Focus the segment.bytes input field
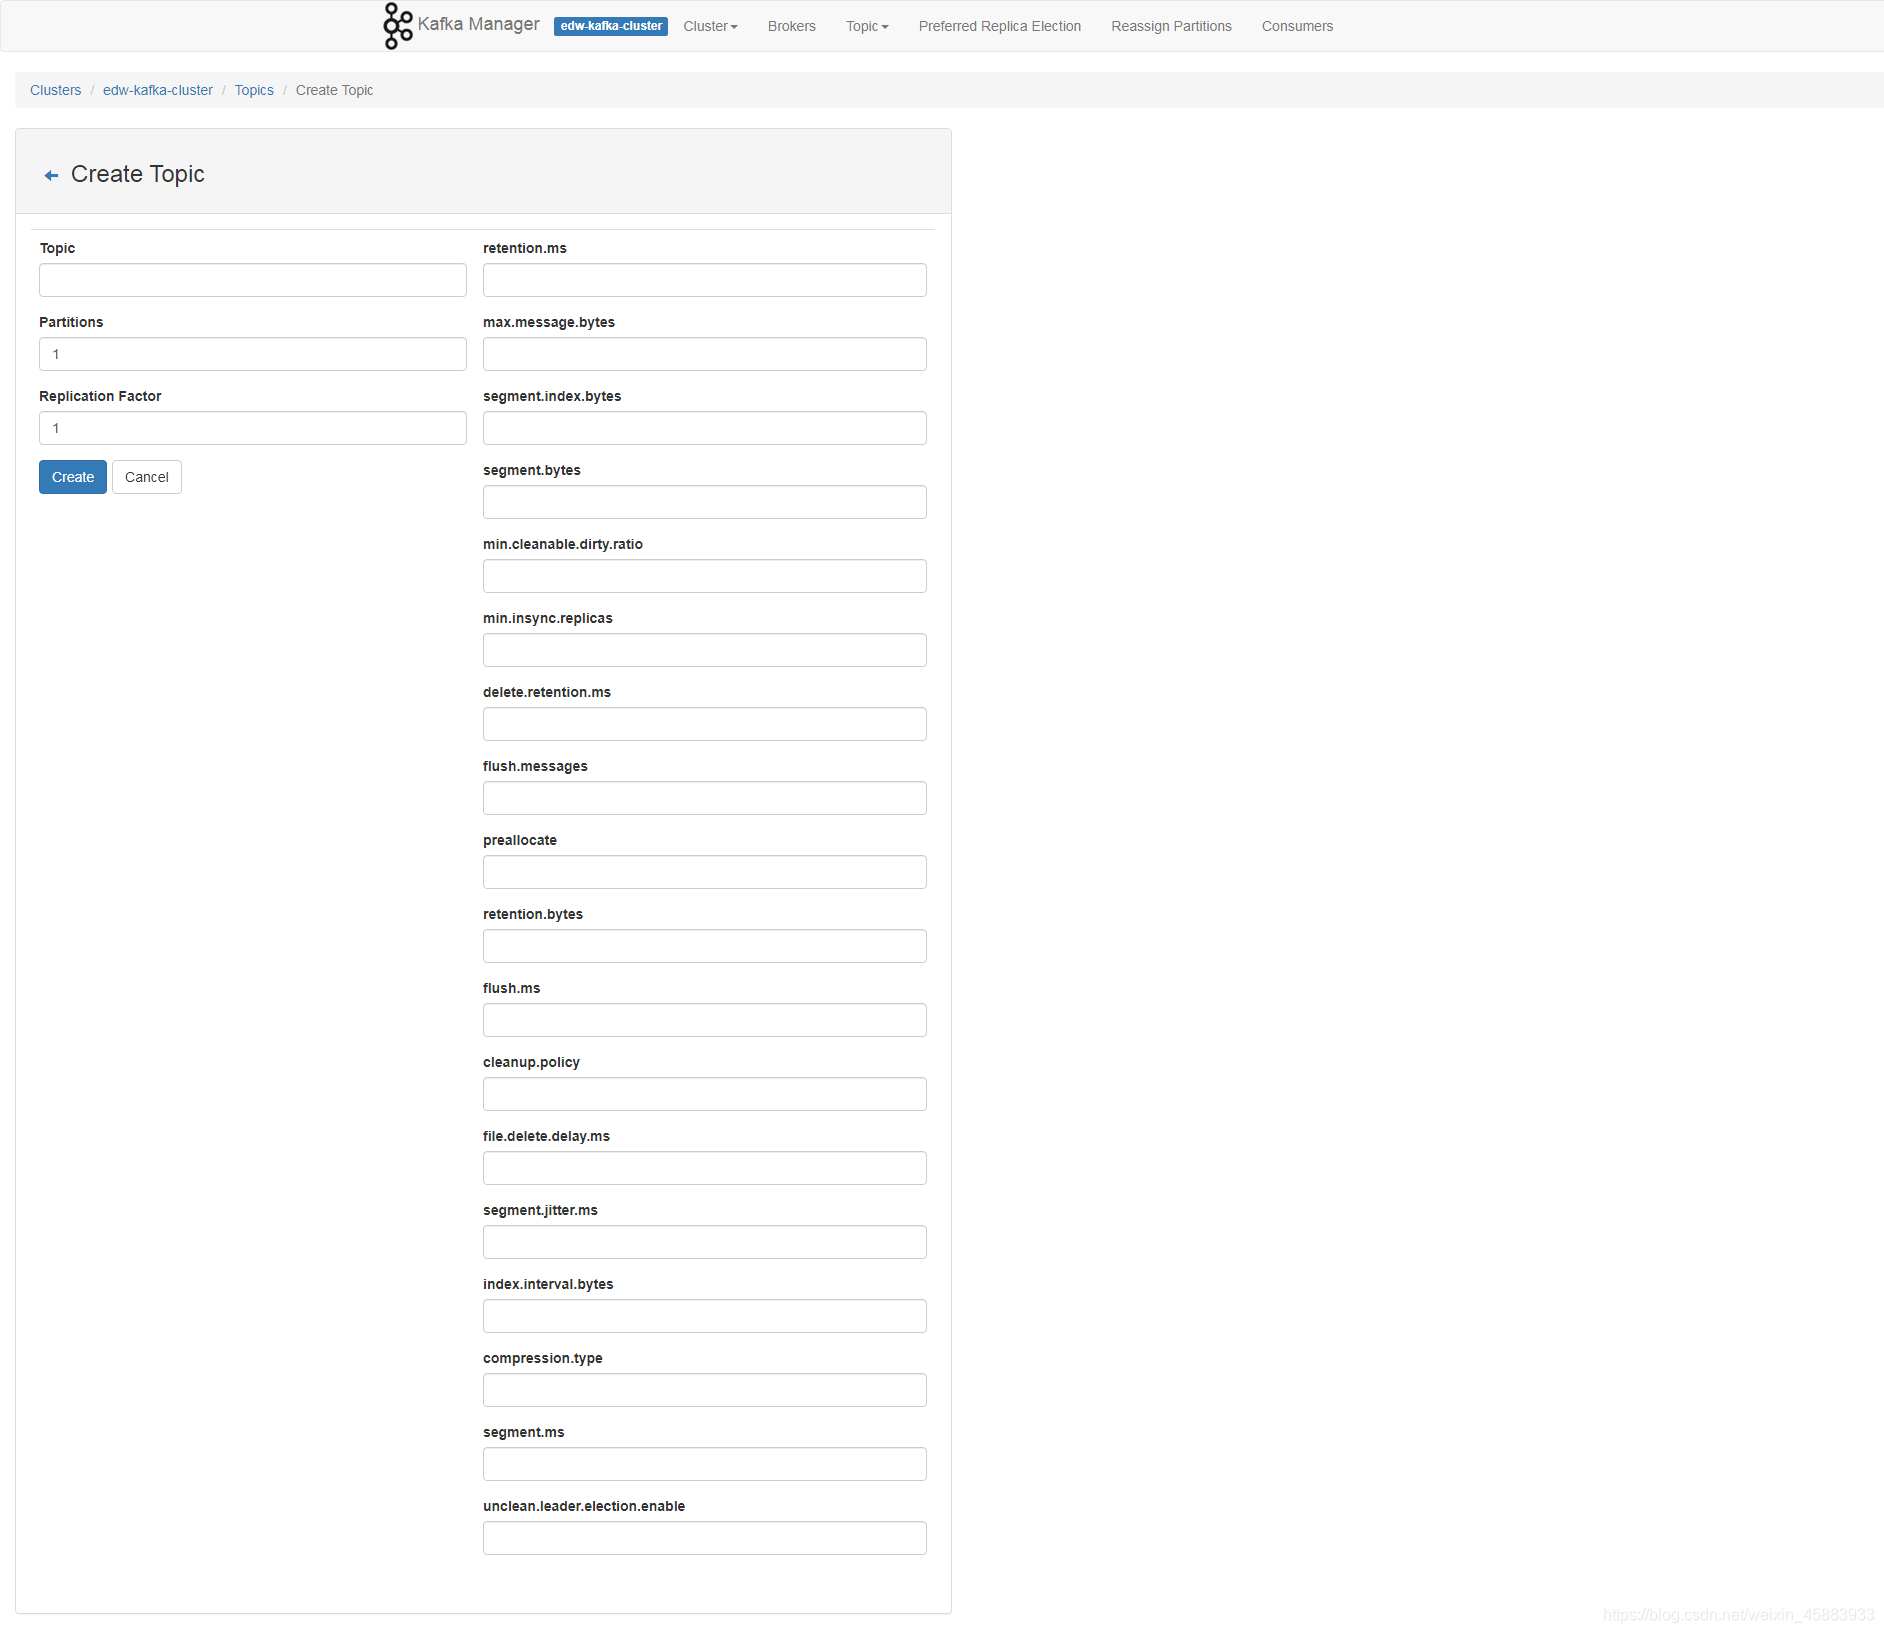Viewport: 1884px width, 1633px height. pyautogui.click(x=705, y=502)
